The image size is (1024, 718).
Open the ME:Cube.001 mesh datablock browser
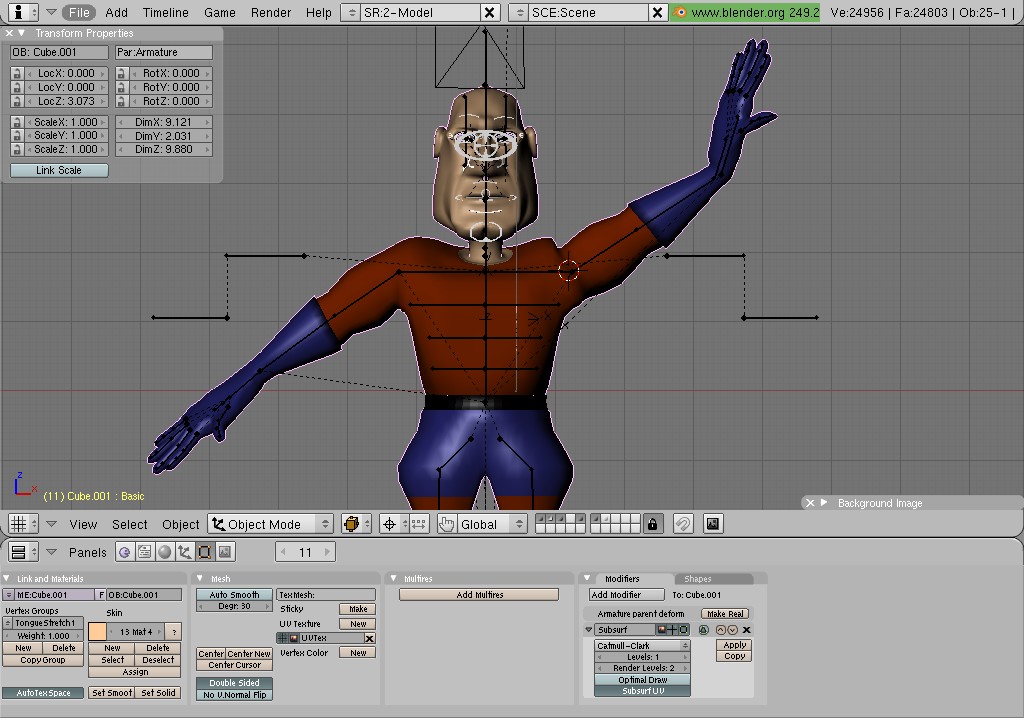8,595
